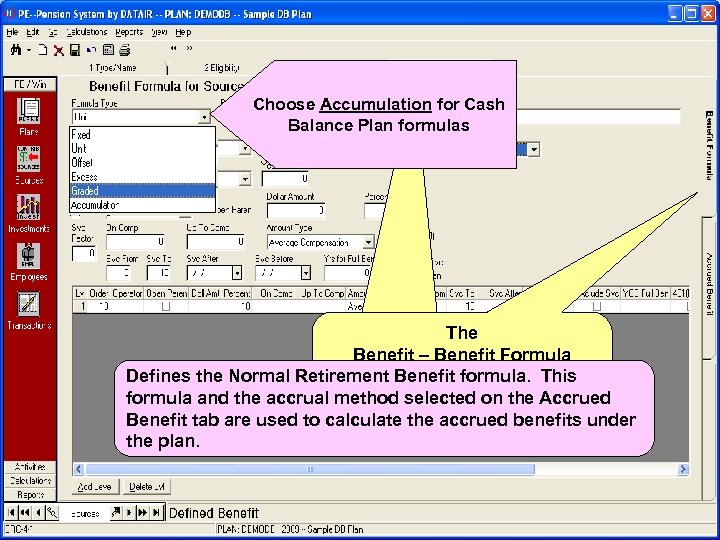The height and width of the screenshot is (540, 720).
Task: Click the double right chevron in toolbar
Action: 189,48
